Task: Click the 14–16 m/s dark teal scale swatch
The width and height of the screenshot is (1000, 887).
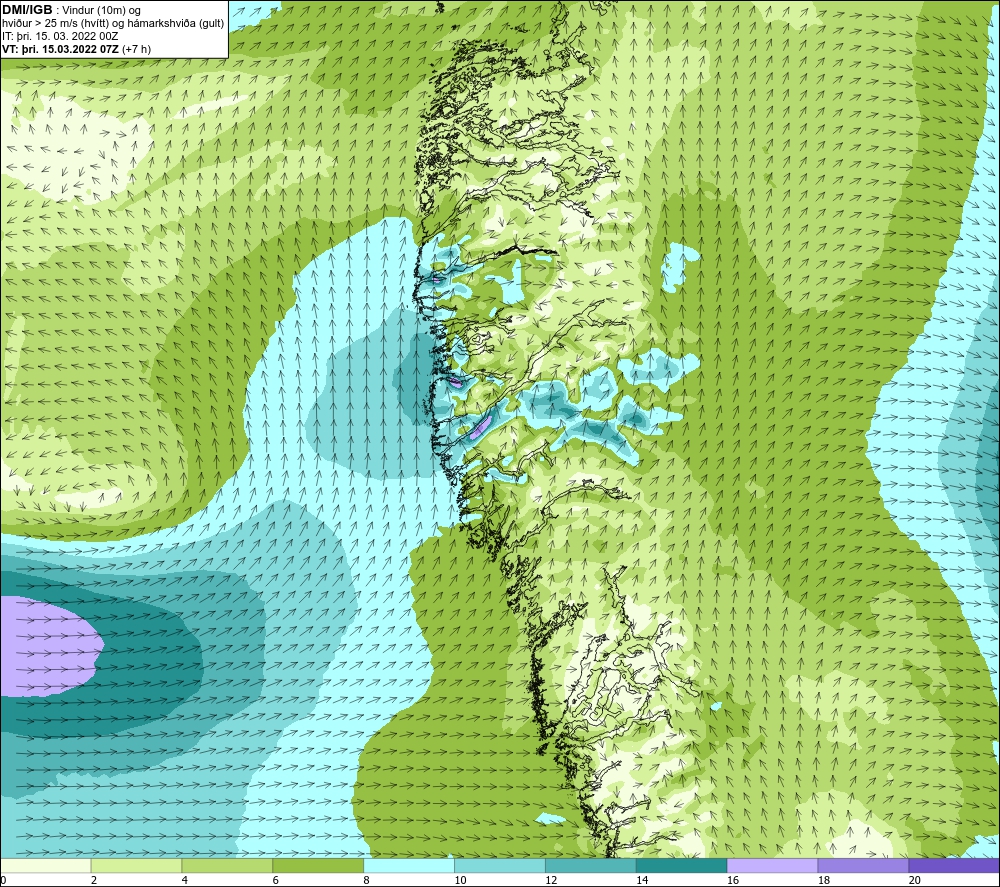Action: [x=682, y=865]
